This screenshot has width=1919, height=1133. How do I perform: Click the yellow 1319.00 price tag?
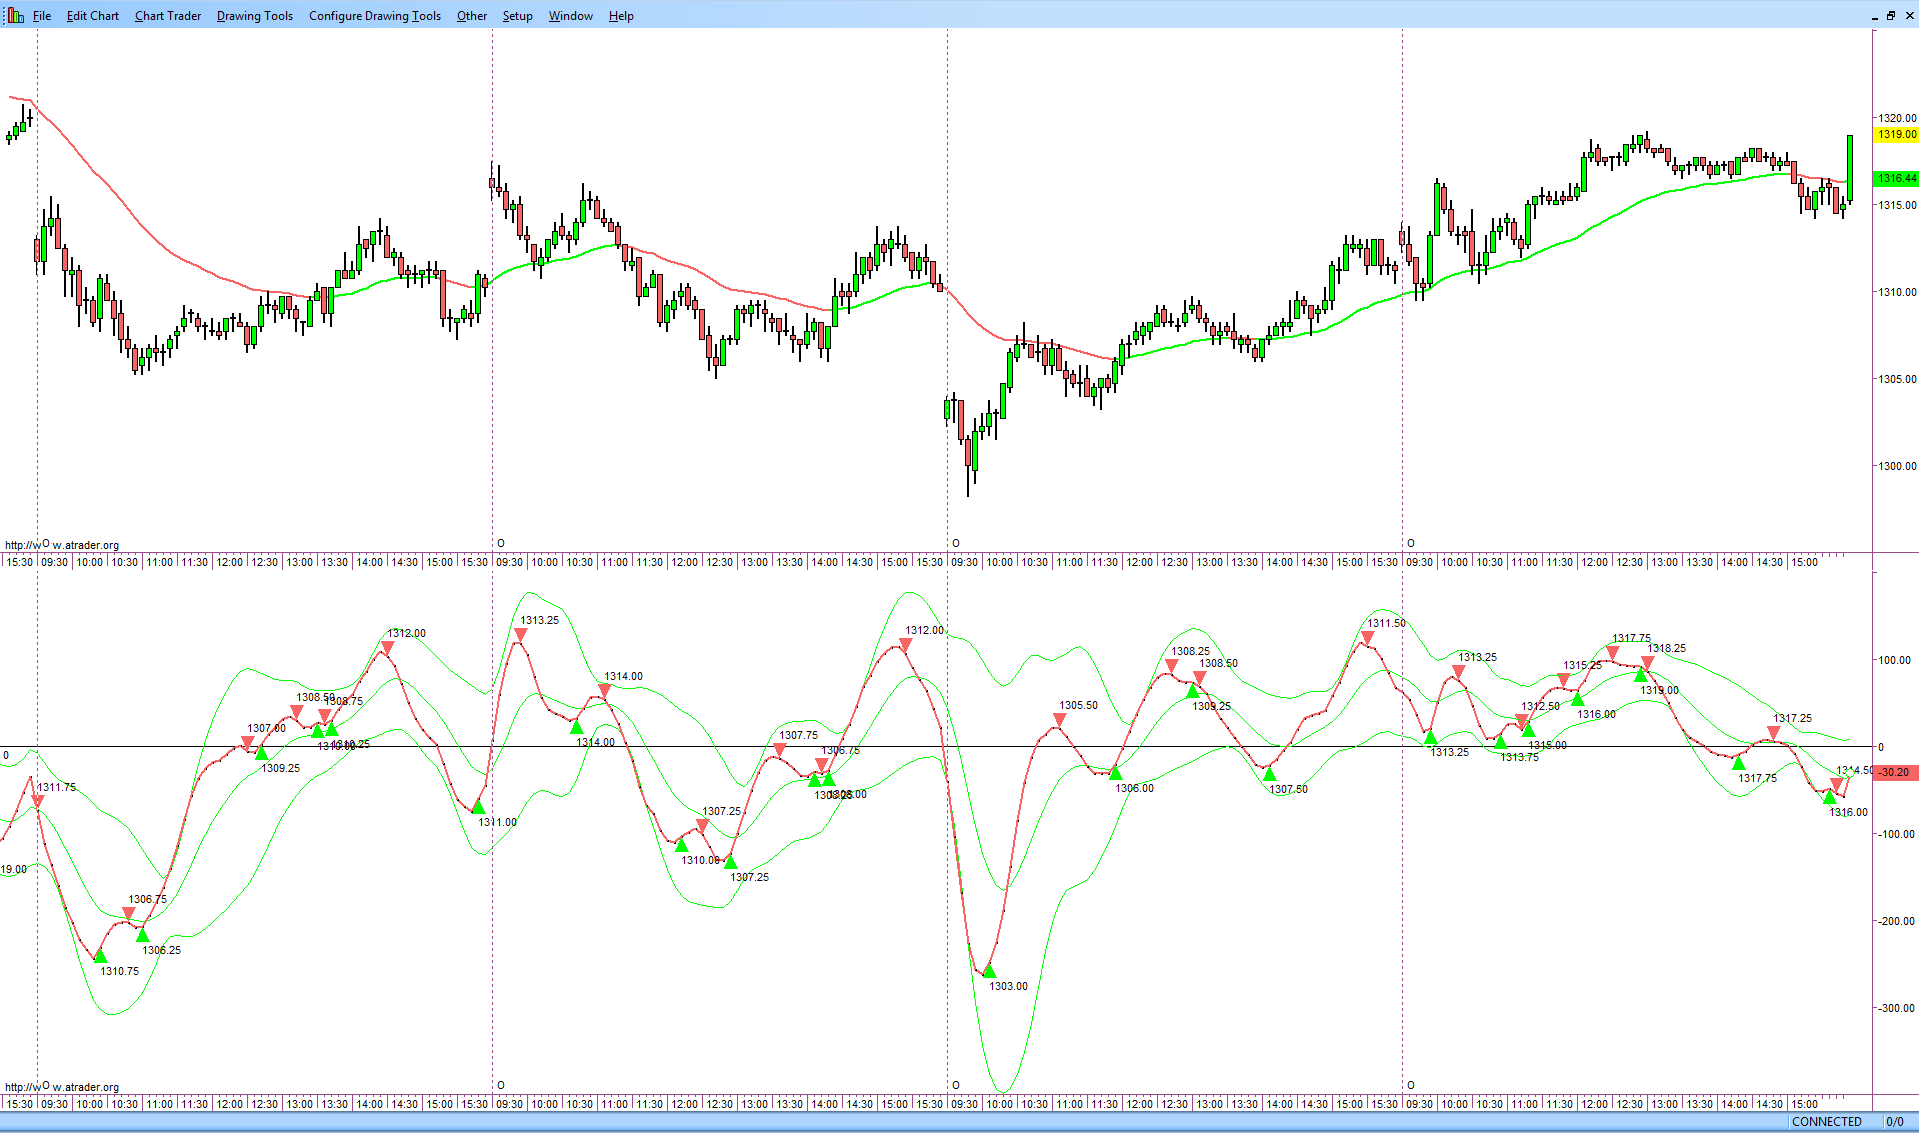[x=1896, y=134]
